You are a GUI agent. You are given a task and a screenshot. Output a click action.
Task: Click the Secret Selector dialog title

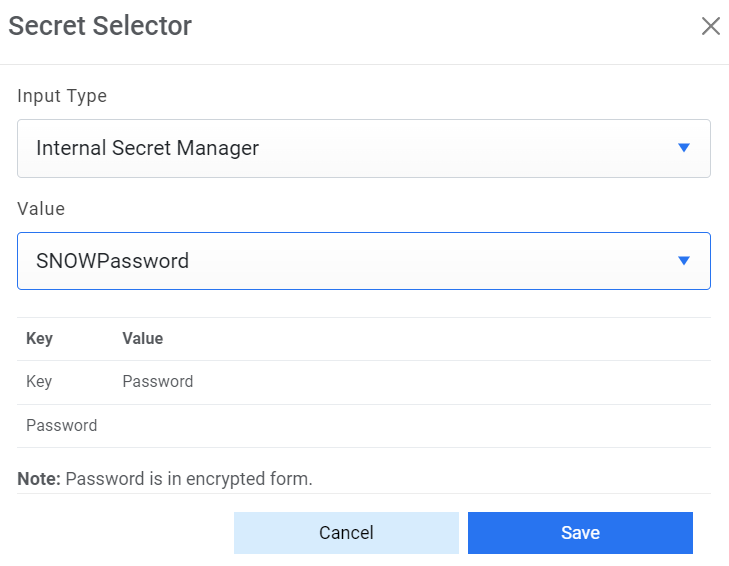point(100,26)
